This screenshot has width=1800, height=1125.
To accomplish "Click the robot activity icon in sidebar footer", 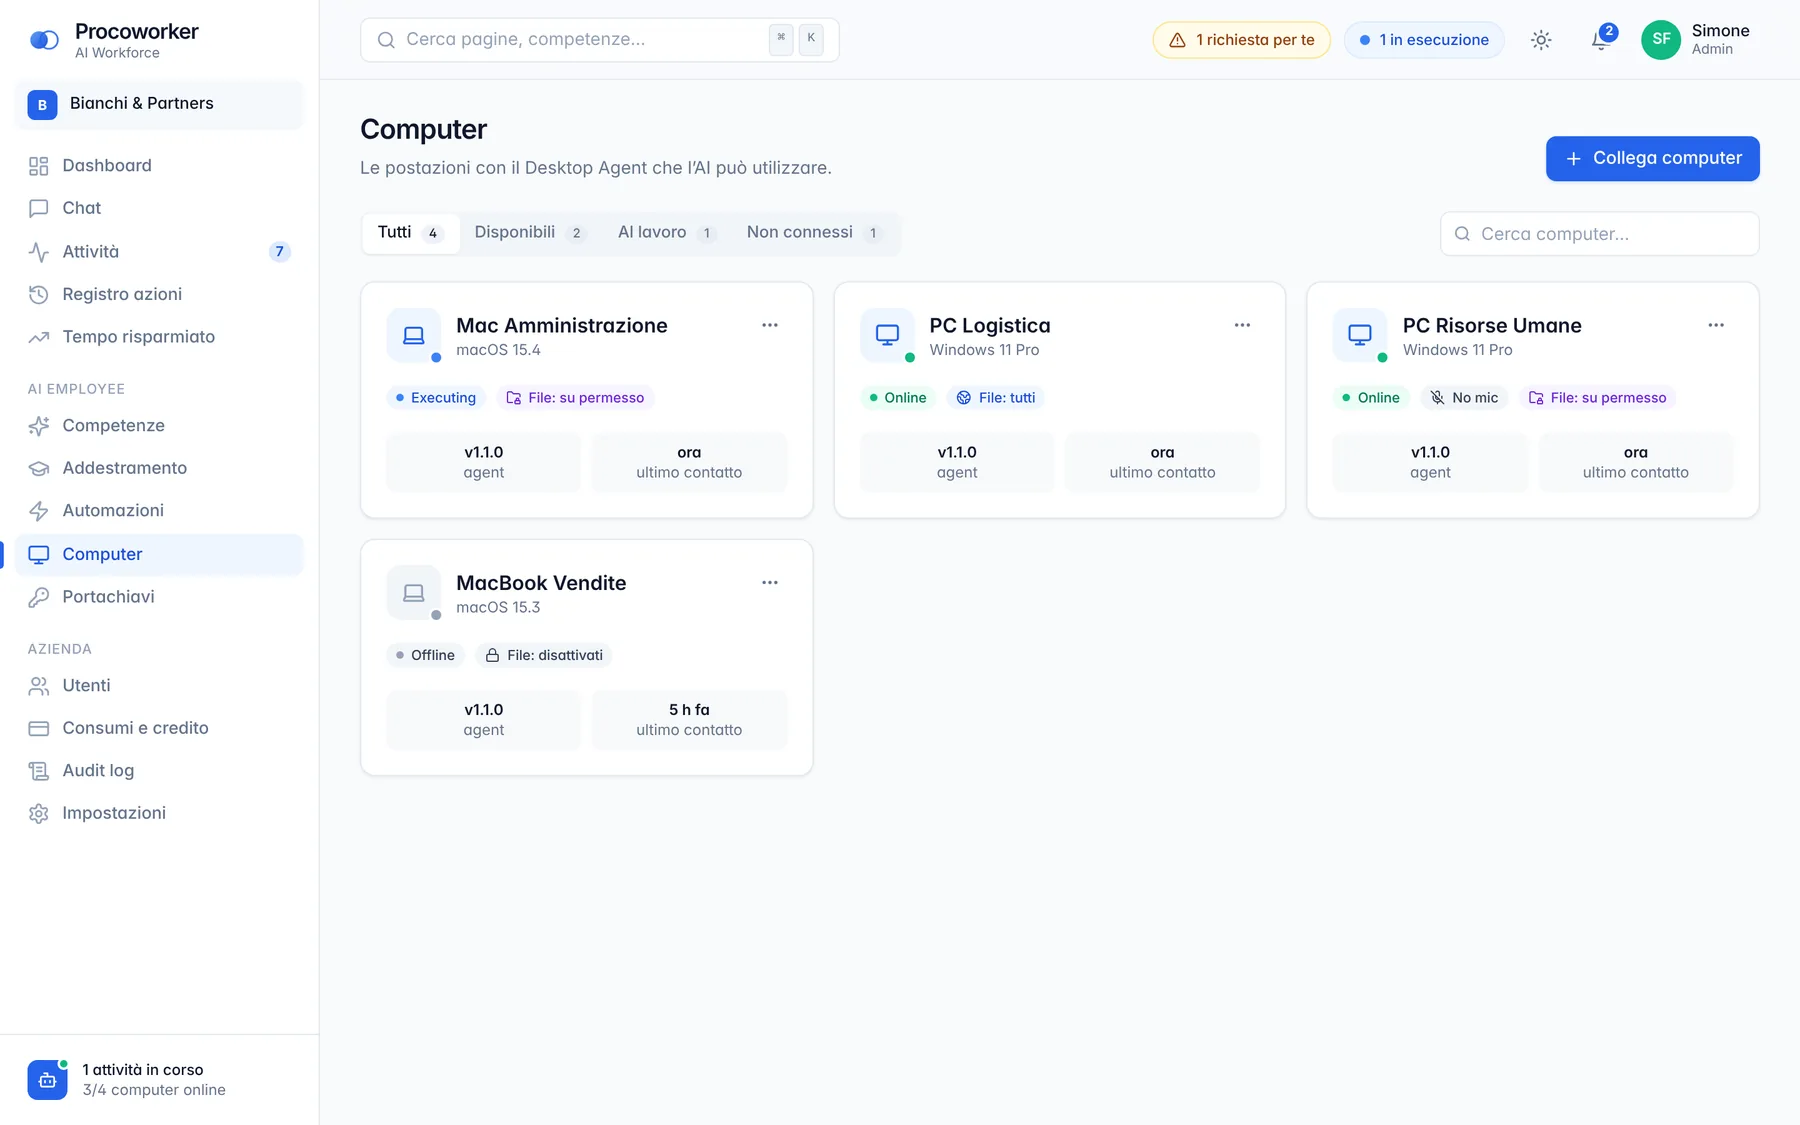I will click(47, 1080).
